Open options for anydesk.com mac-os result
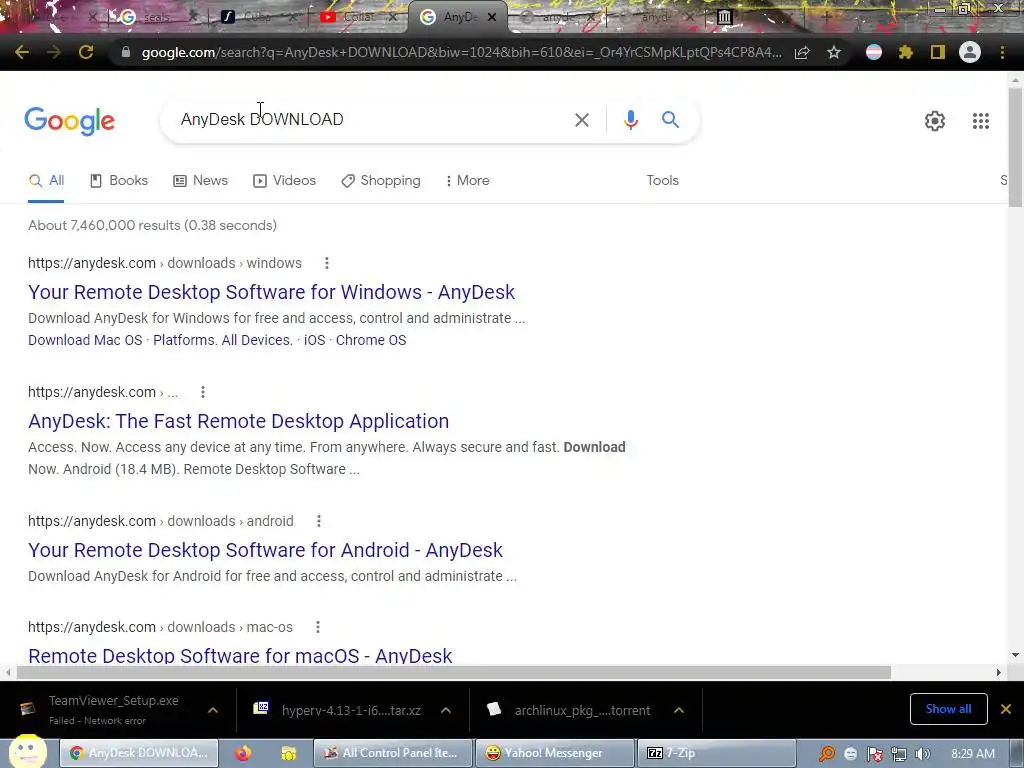The image size is (1024, 768). point(318,627)
